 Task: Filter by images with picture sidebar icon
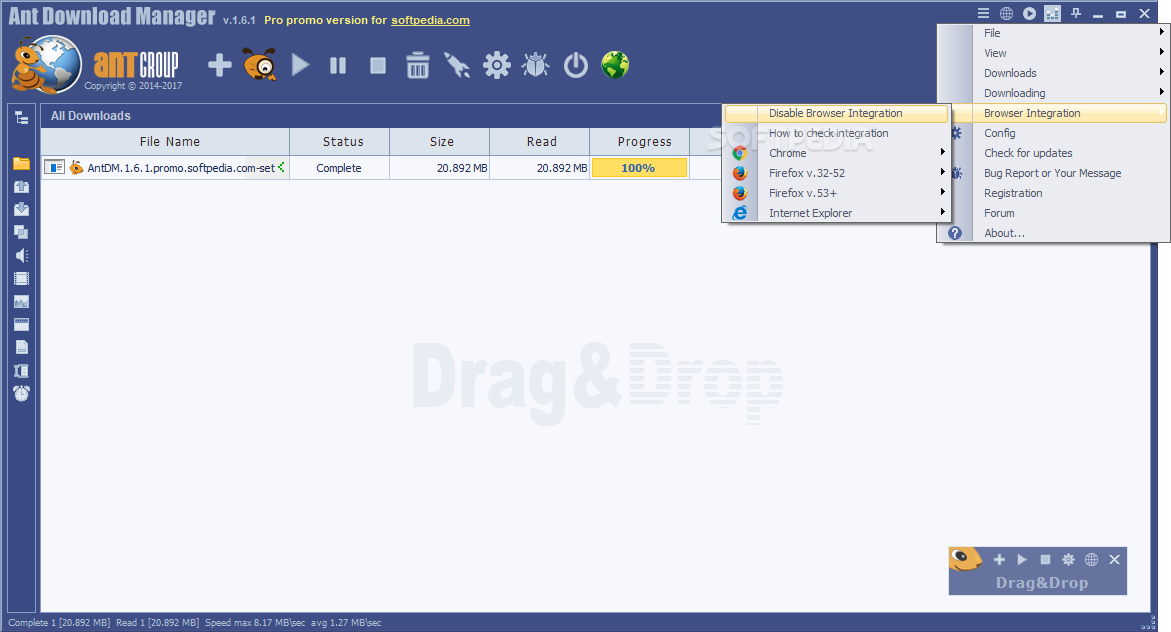(x=22, y=302)
